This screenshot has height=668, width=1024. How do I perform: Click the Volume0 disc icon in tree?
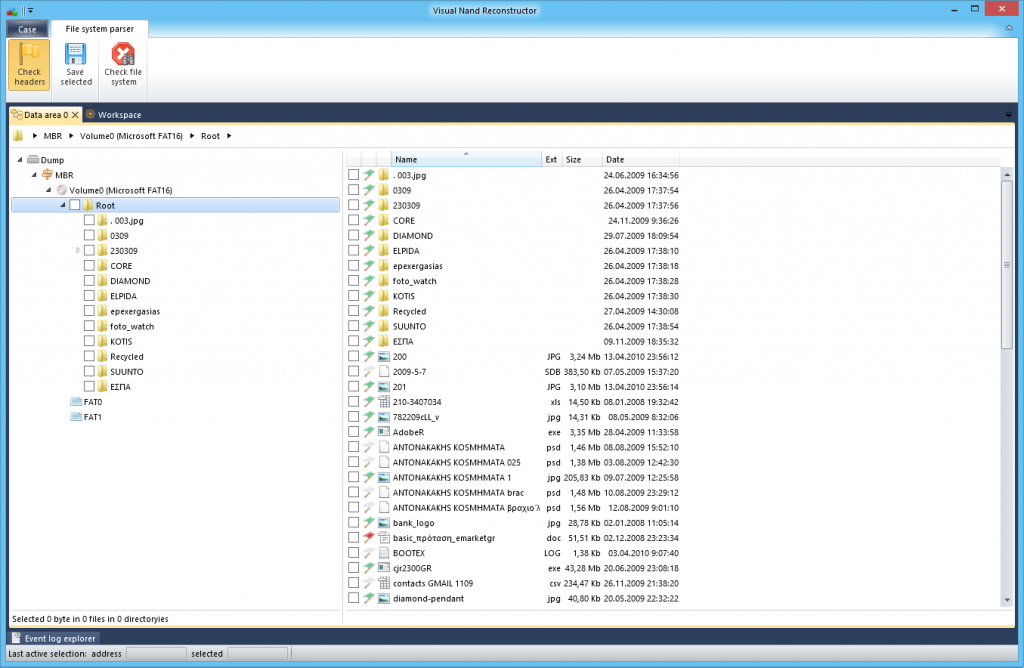pyautogui.click(x=62, y=190)
